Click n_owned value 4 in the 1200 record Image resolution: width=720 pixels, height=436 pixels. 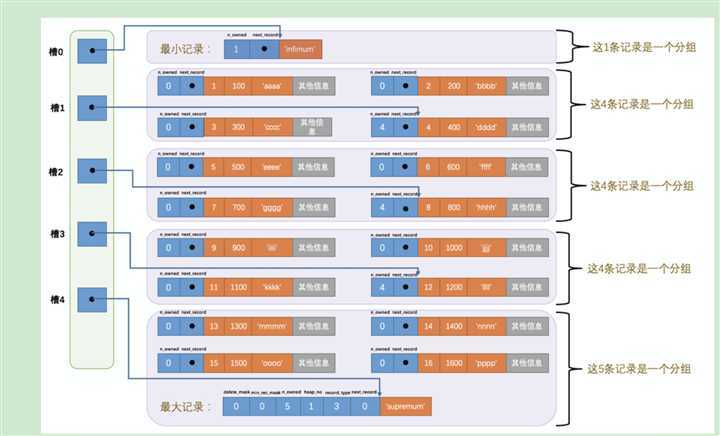pos(382,287)
